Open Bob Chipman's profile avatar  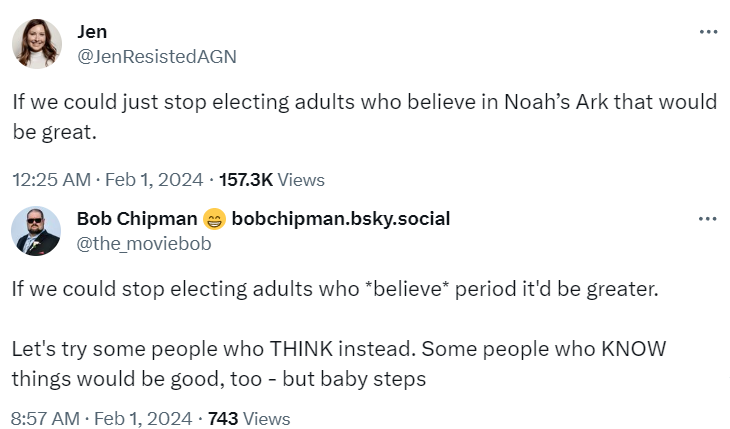pos(36,231)
